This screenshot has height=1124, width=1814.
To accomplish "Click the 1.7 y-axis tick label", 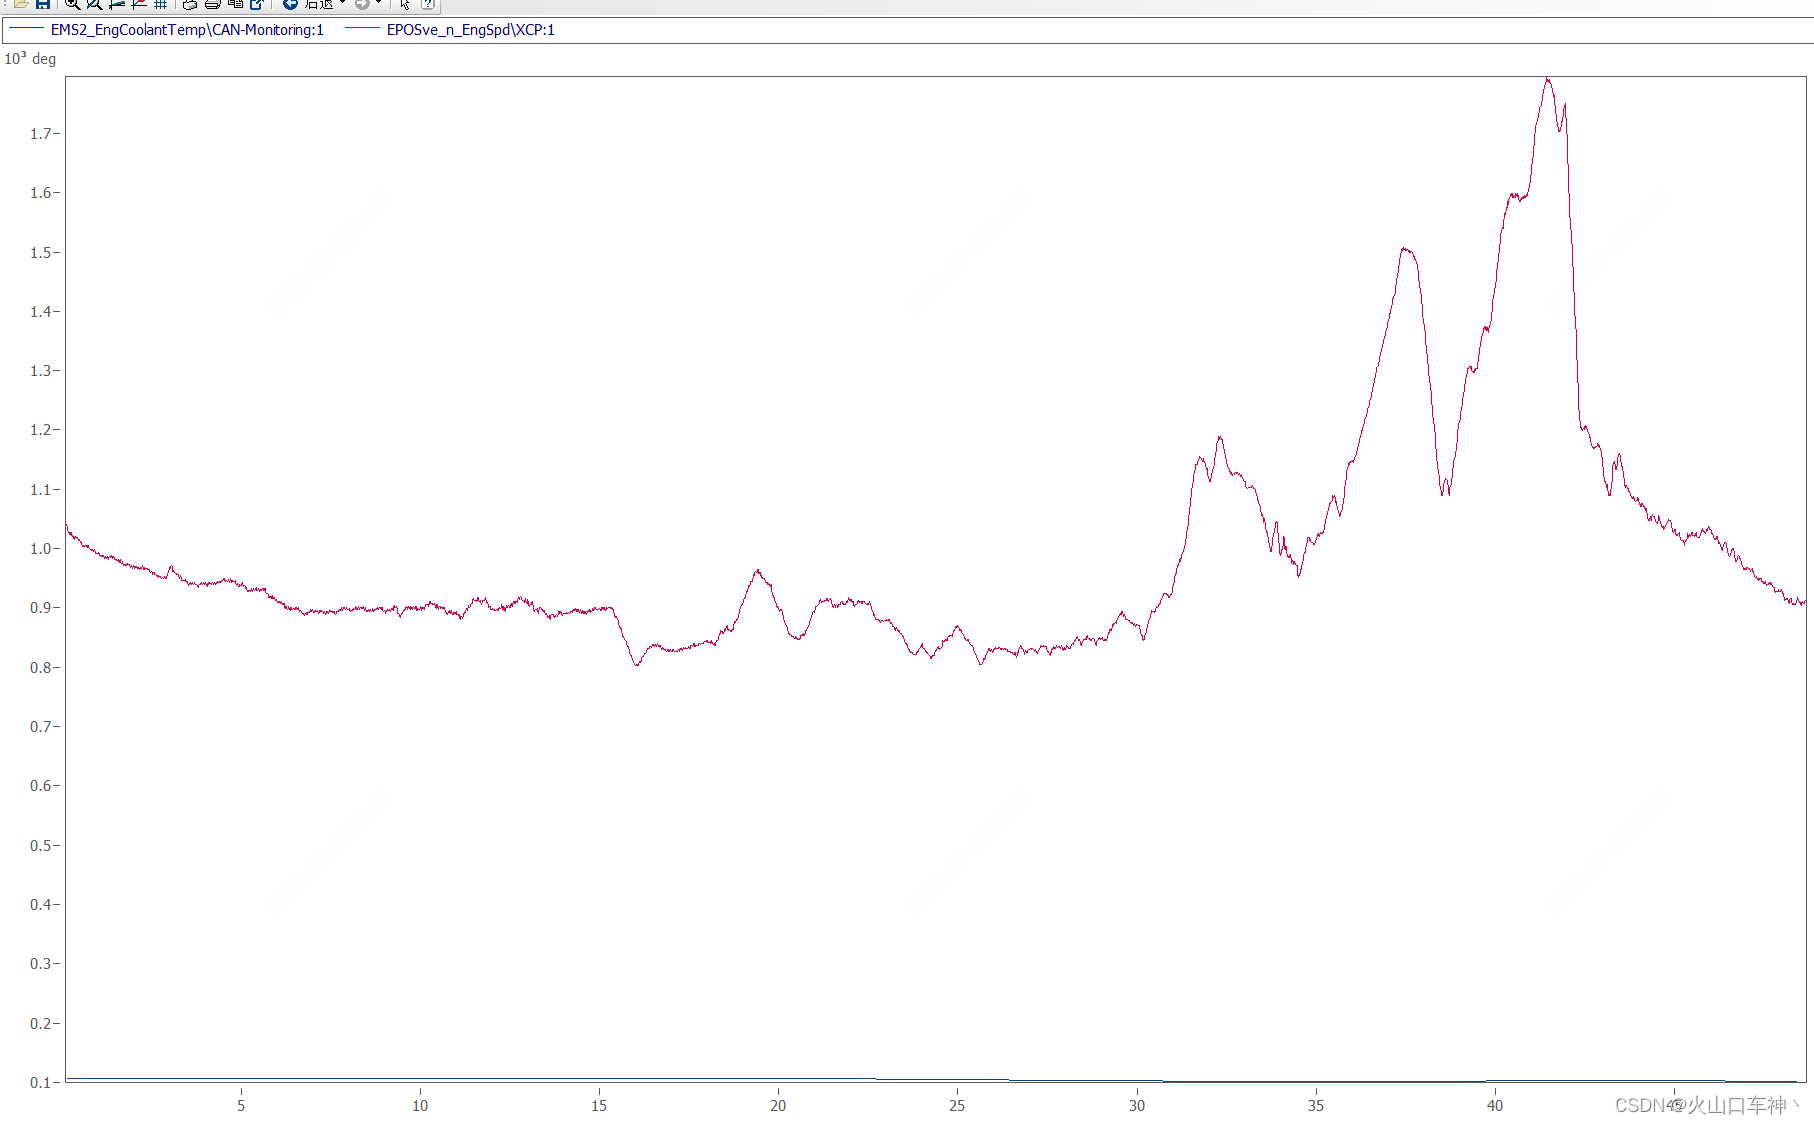I will pyautogui.click(x=40, y=134).
